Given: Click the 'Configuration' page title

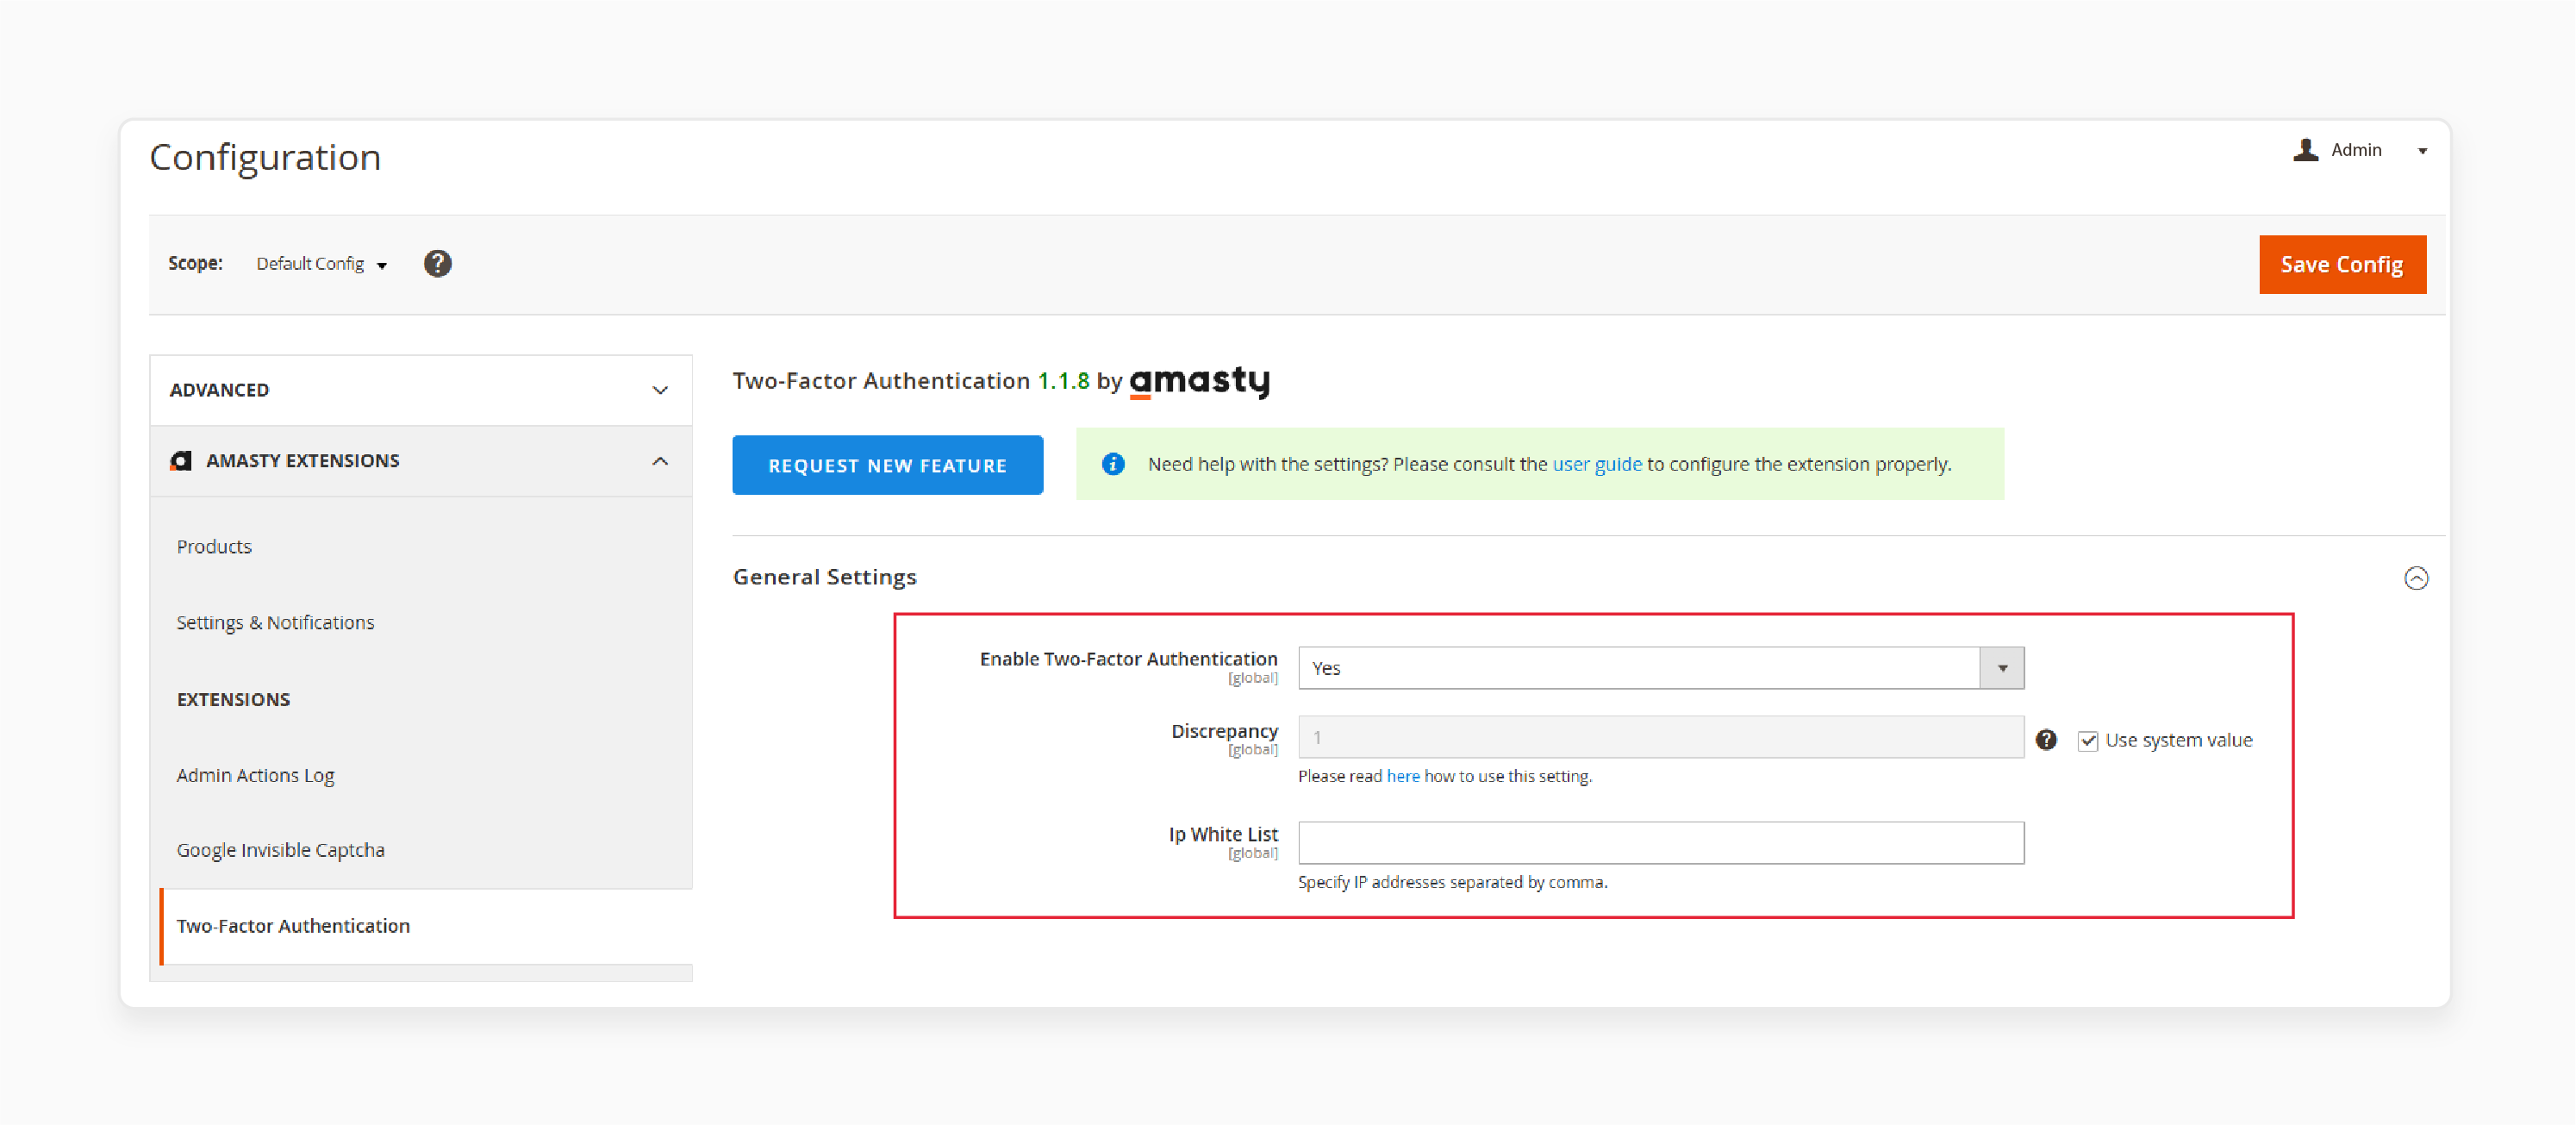Looking at the screenshot, I should 265,158.
